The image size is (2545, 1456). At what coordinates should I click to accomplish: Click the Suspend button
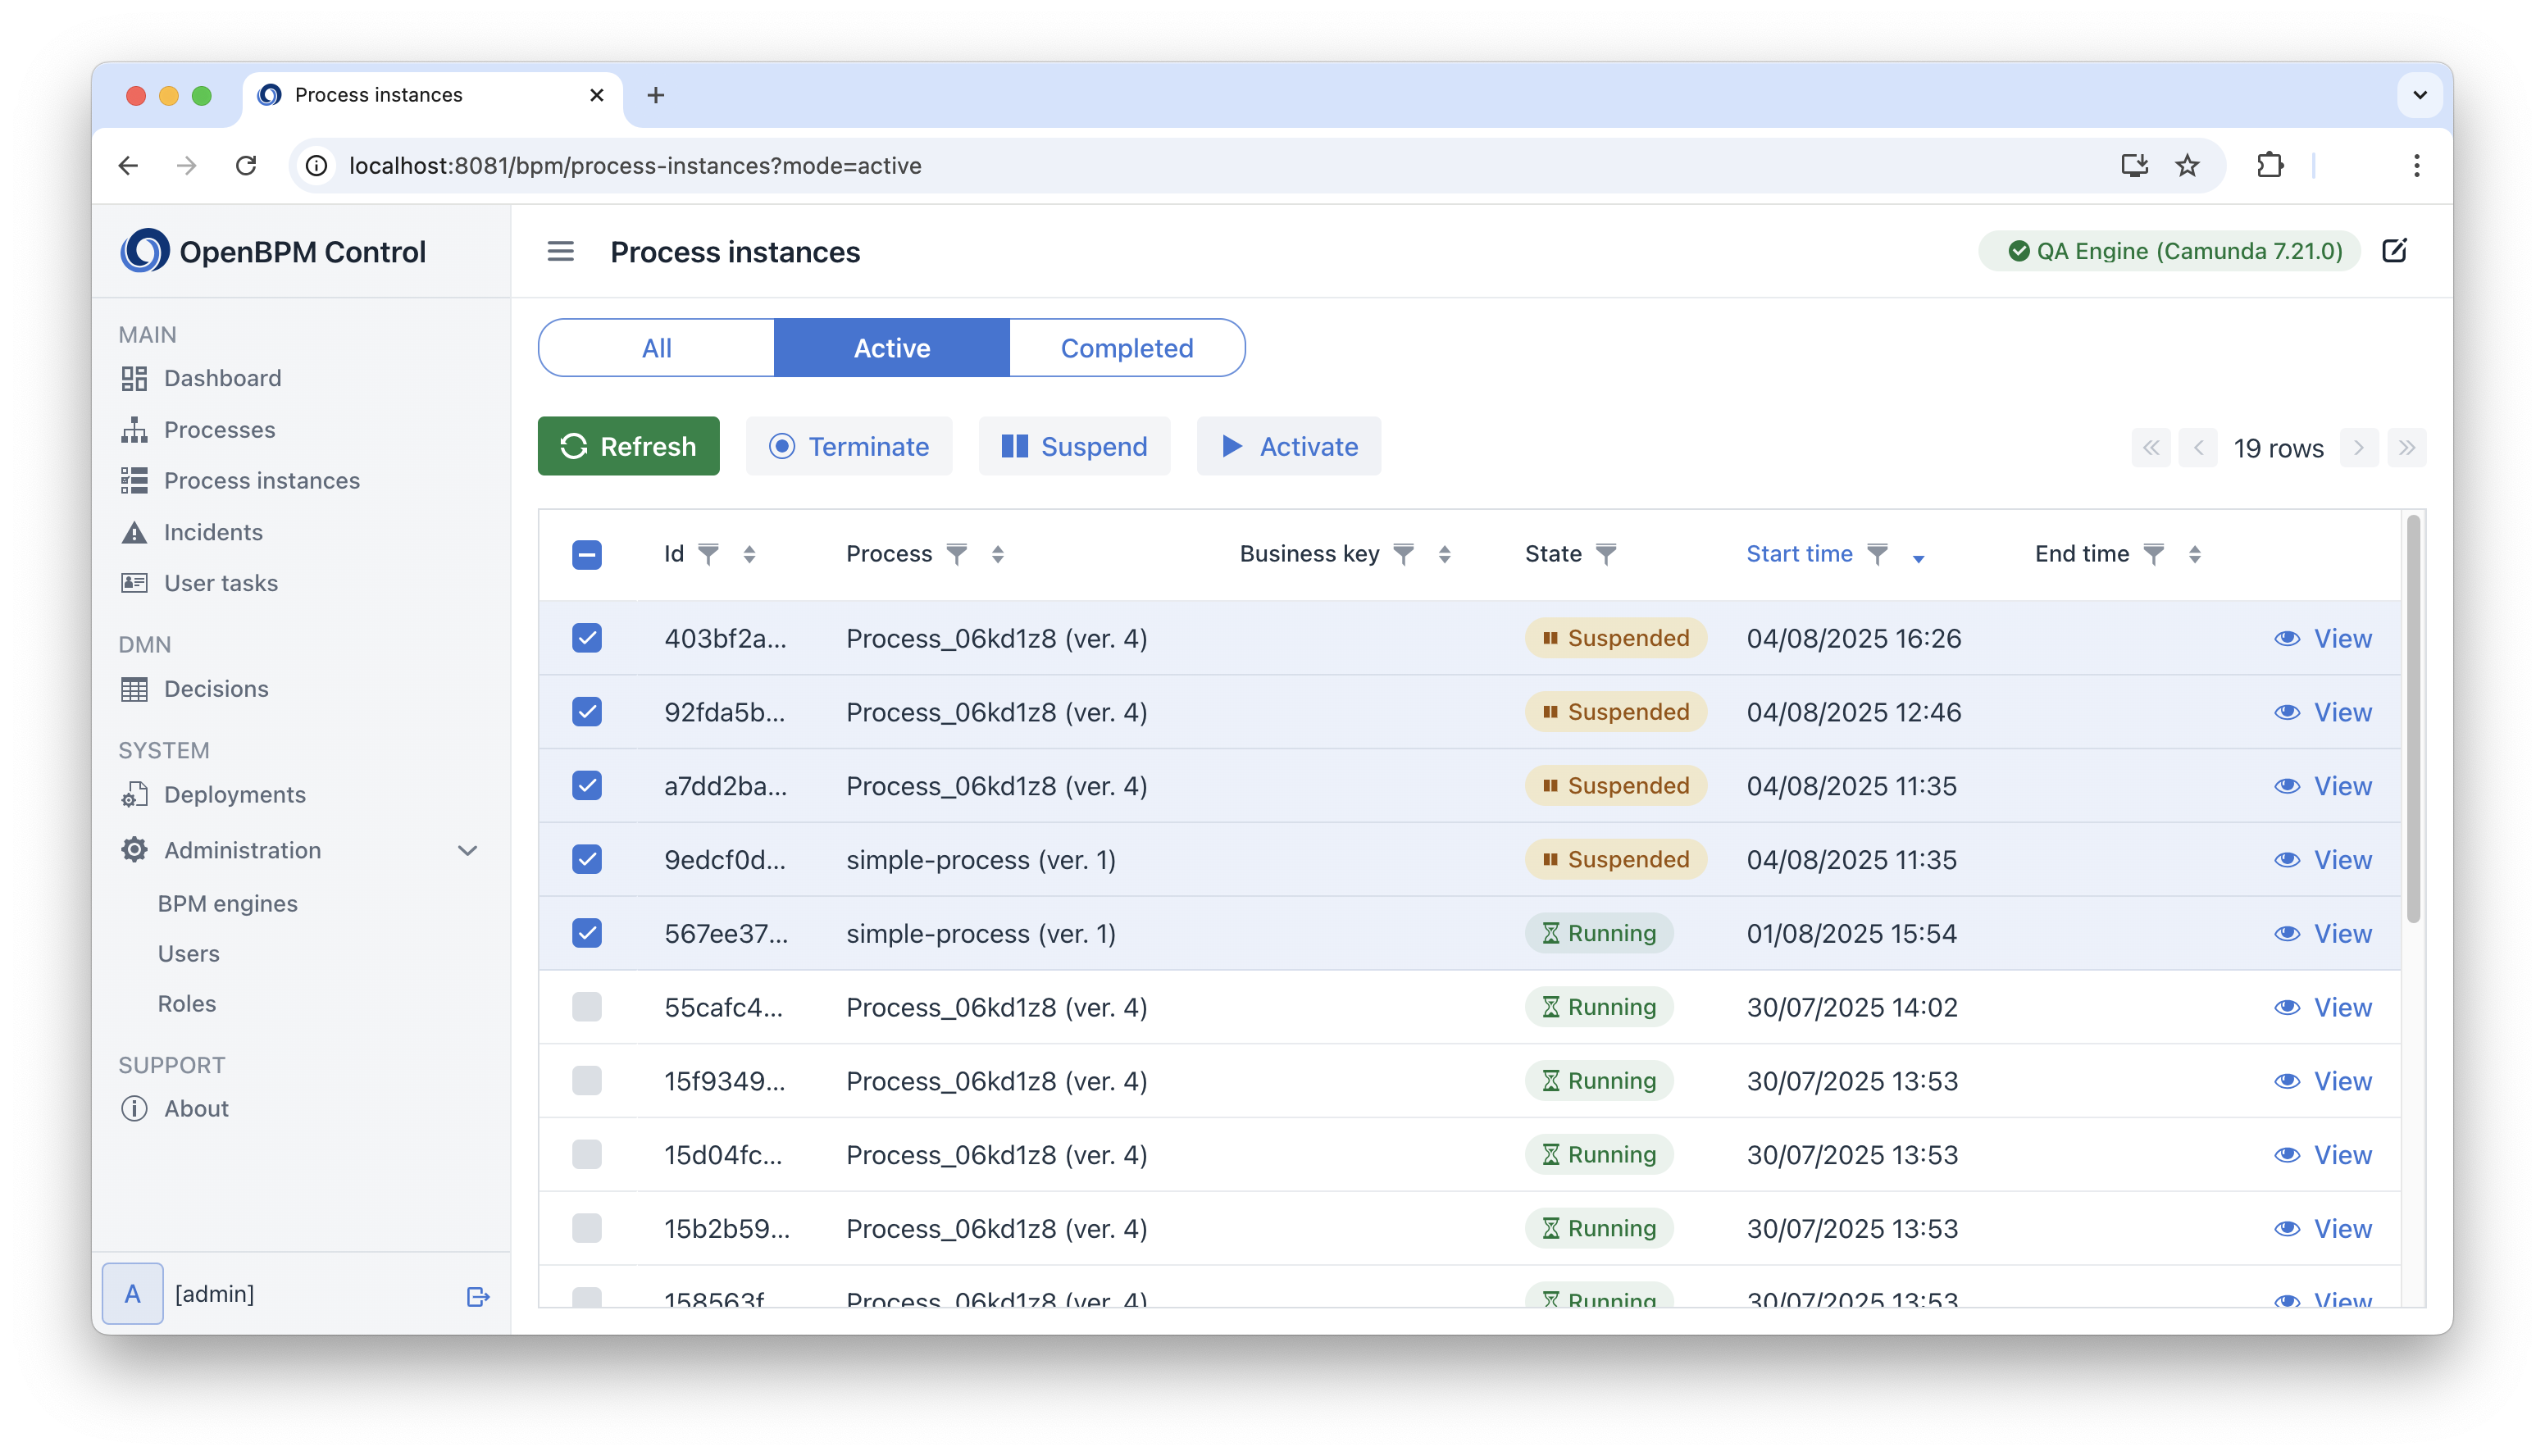click(x=1074, y=446)
